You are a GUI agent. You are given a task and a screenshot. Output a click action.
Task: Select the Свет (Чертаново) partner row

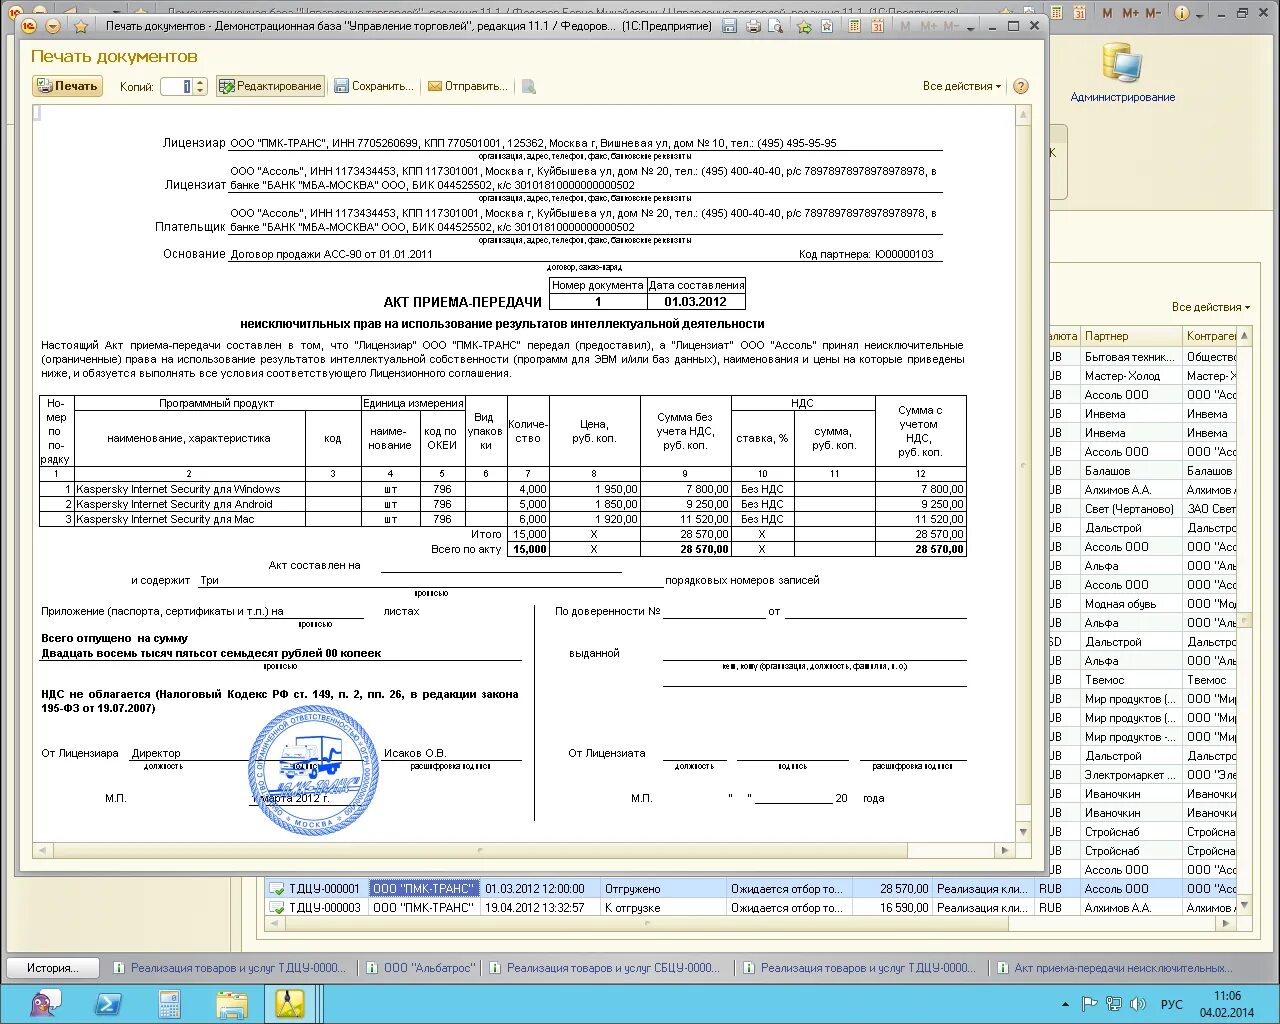point(1130,509)
